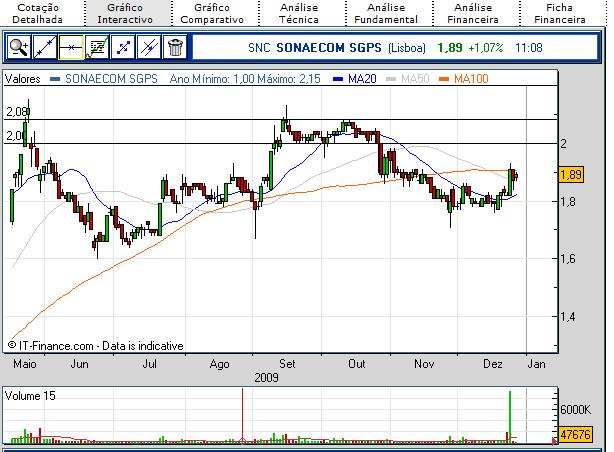This screenshot has width=614, height=452.
Task: Click the 6000K volume axis label
Action: [x=575, y=410]
